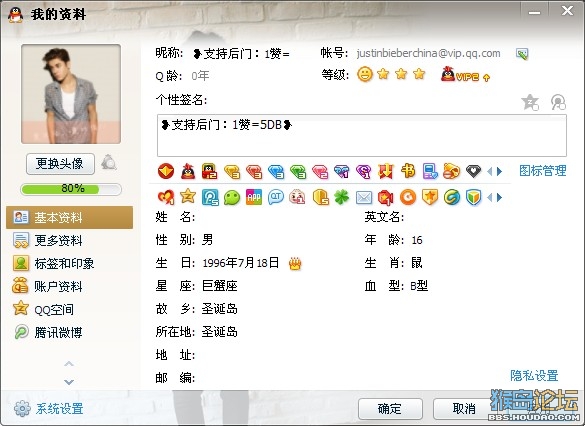This screenshot has width=585, height=426.
Task: Click the profile avatar photo
Action: (71, 94)
